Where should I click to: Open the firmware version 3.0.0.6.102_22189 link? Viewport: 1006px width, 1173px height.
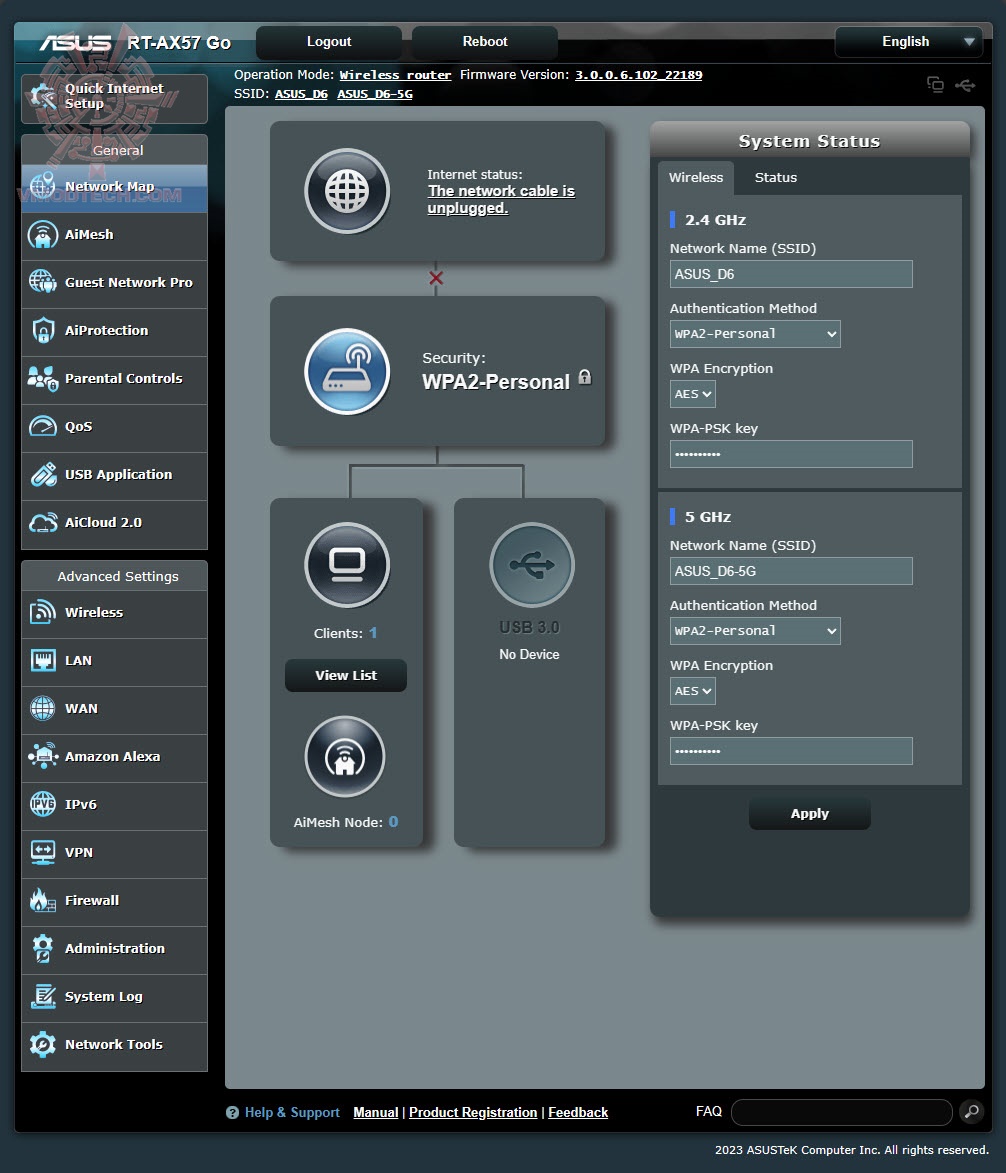coord(638,75)
